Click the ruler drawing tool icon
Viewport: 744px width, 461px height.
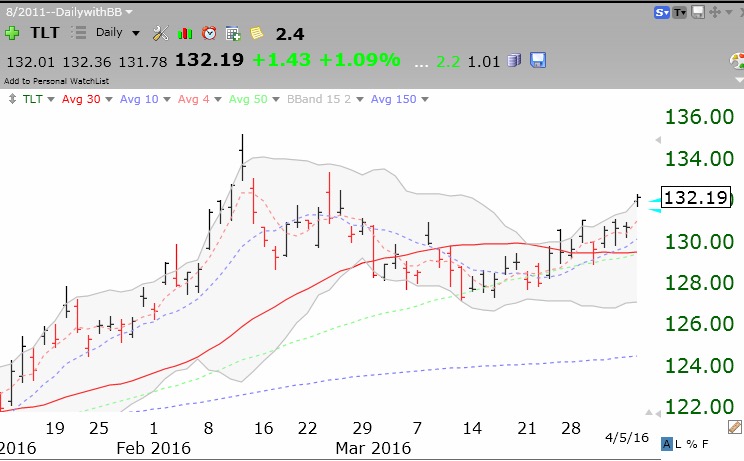coord(735,427)
